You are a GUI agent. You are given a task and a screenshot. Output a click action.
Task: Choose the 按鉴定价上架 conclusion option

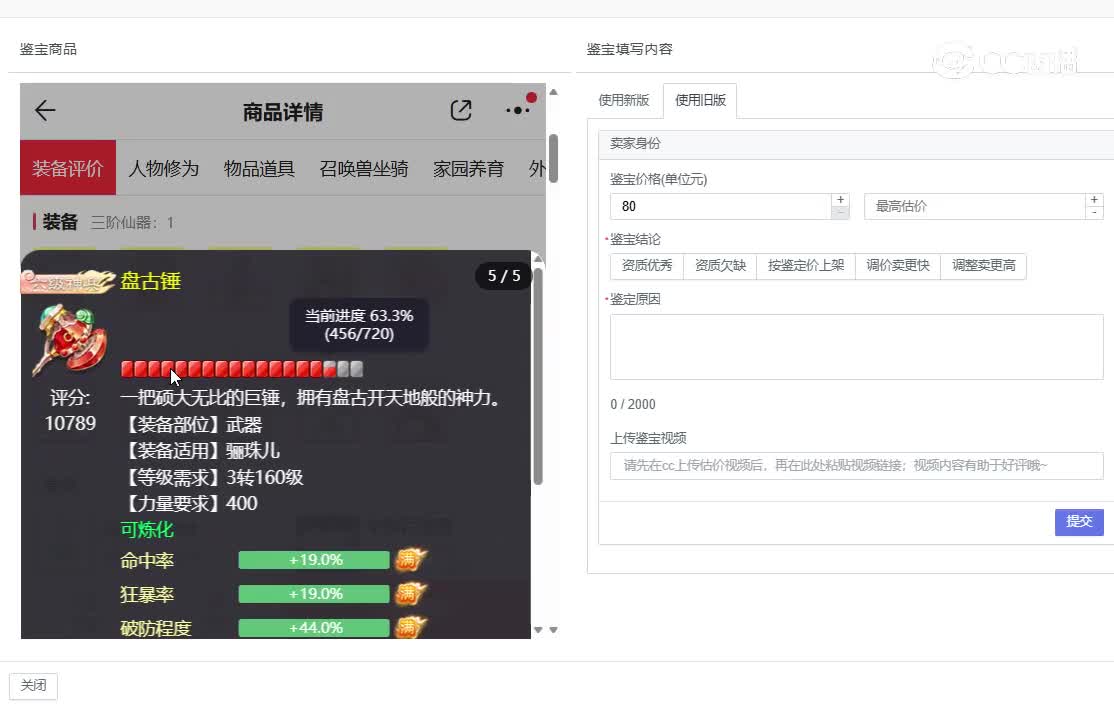806,266
